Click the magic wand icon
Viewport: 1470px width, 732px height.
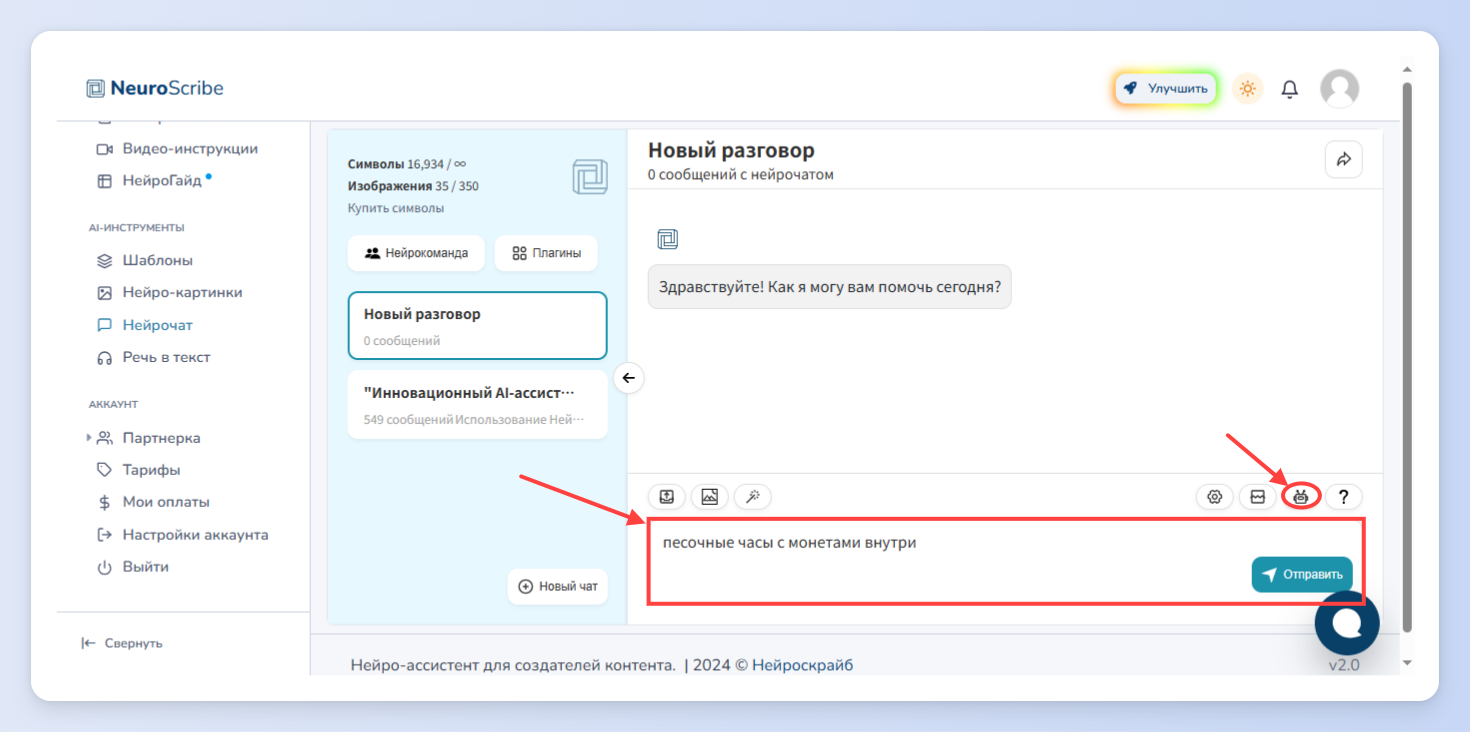(x=752, y=496)
